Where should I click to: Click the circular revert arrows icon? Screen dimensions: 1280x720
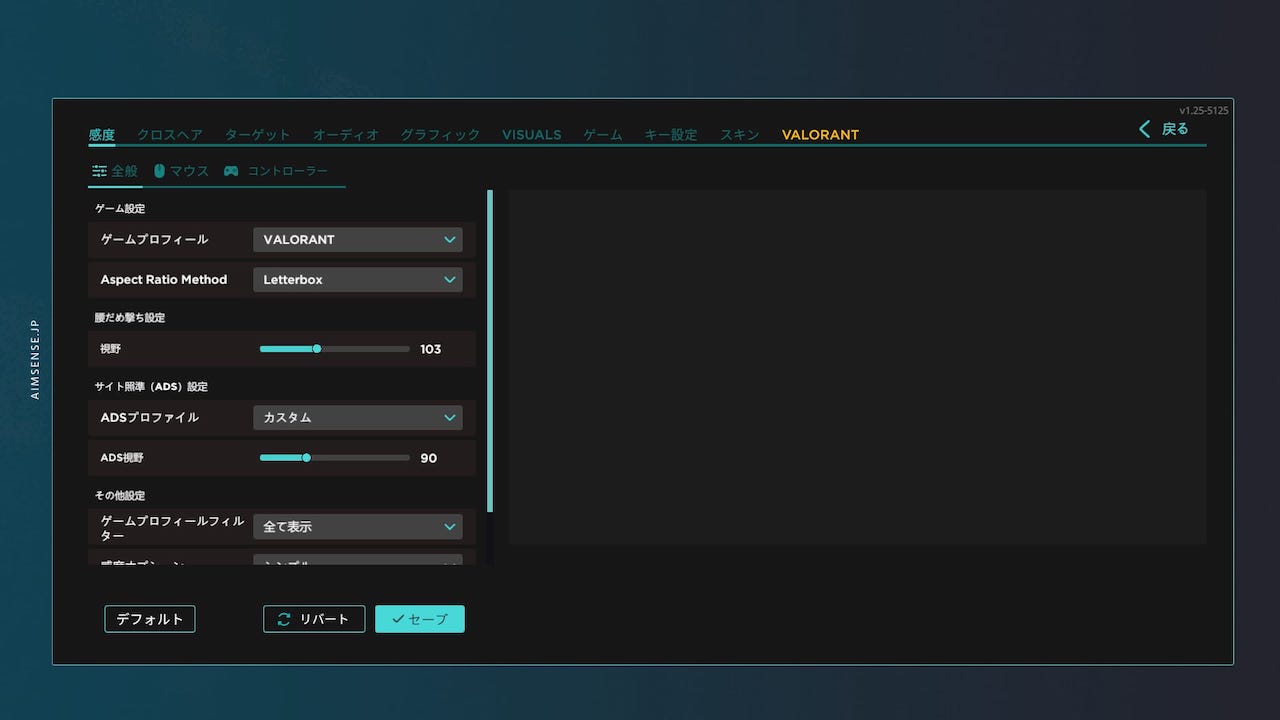click(283, 619)
